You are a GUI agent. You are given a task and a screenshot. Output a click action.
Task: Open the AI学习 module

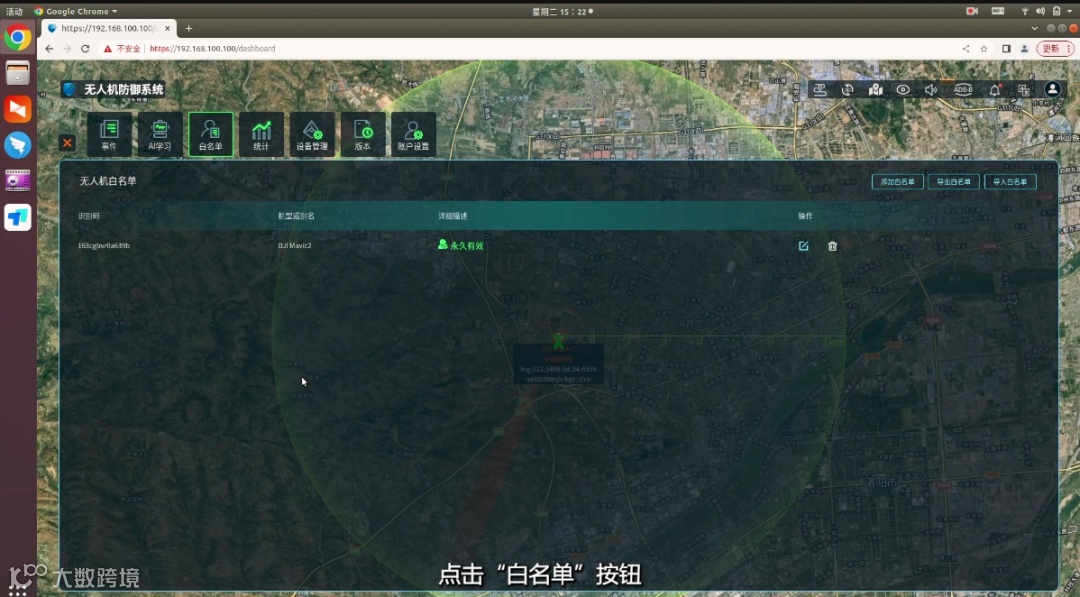pyautogui.click(x=160, y=134)
